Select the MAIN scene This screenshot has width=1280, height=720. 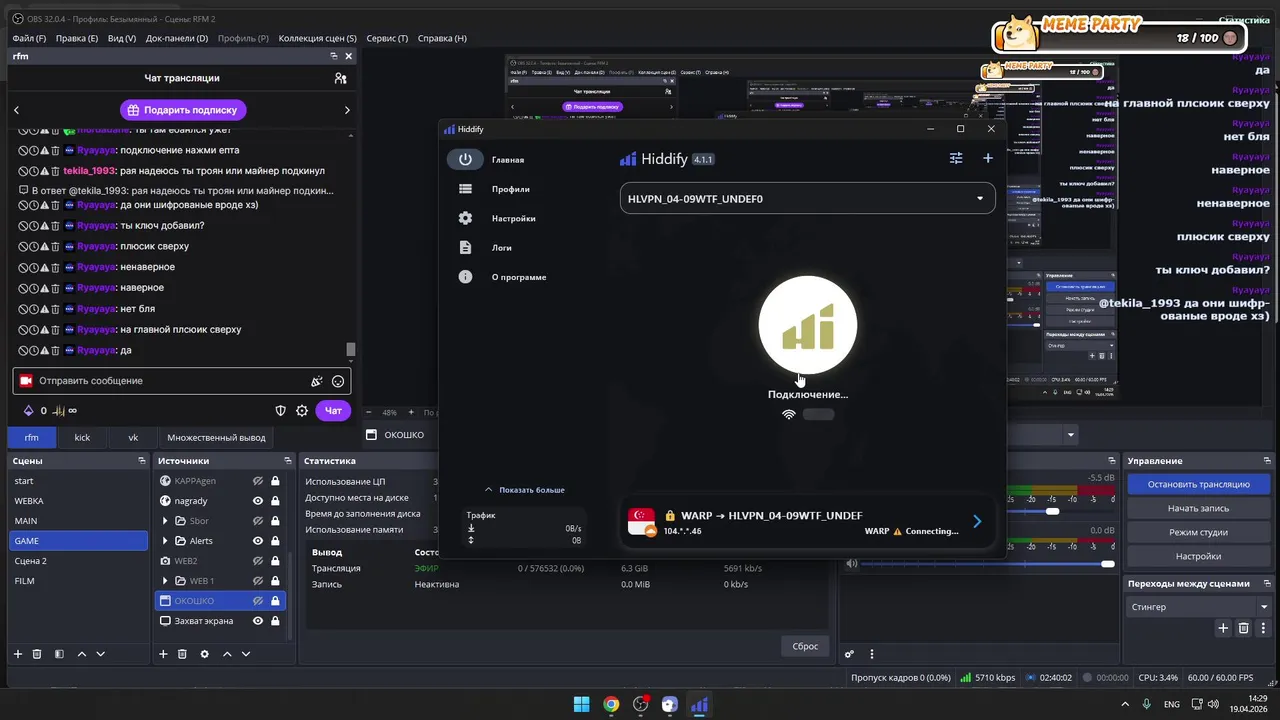[78, 521]
